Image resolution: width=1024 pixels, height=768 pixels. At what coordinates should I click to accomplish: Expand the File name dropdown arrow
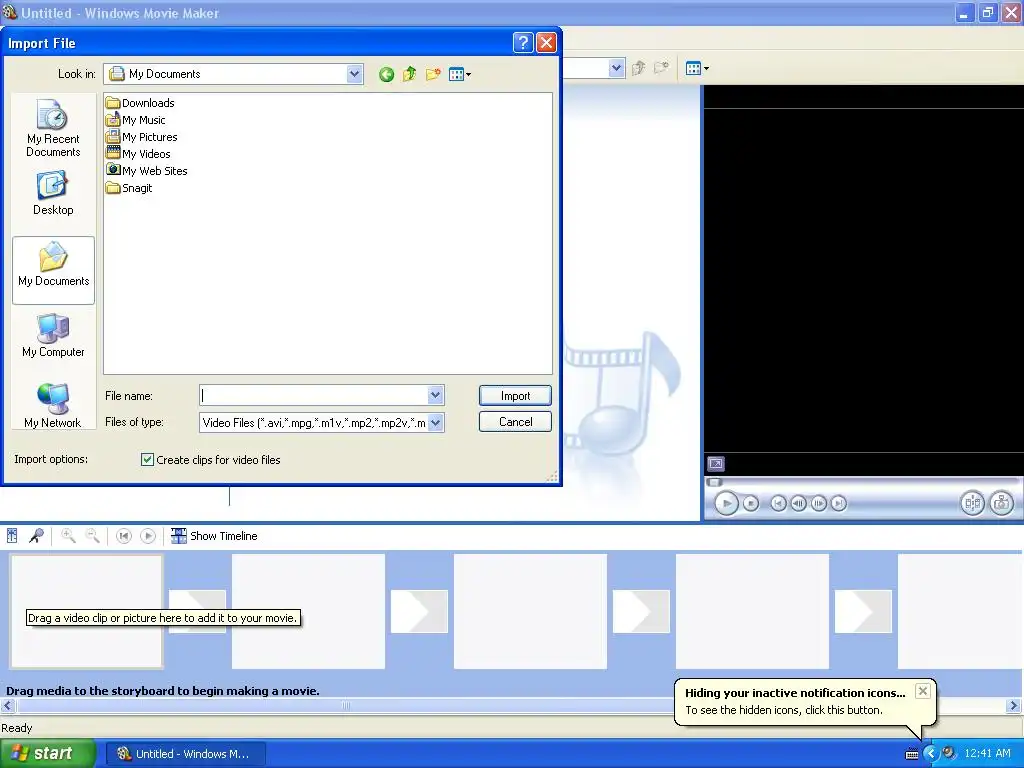[x=435, y=395]
